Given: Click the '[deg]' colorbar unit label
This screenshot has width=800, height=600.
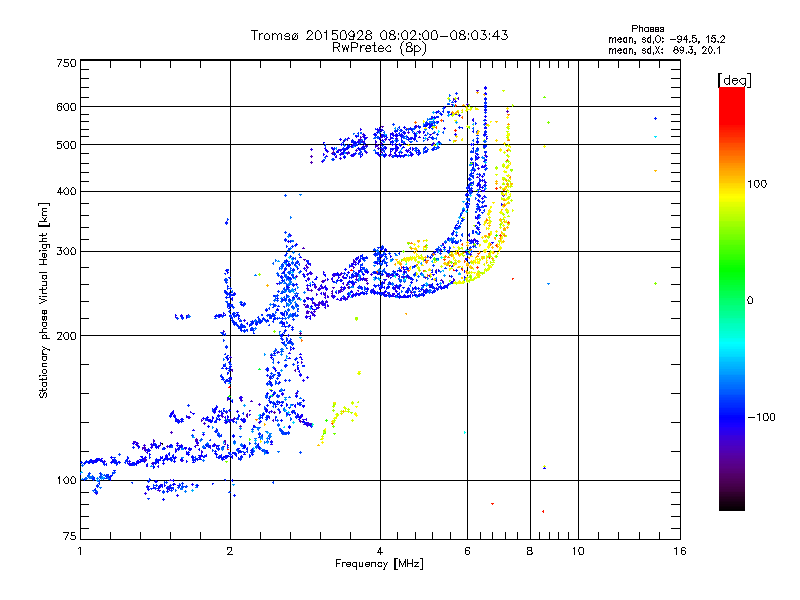Looking at the screenshot, I should coord(734,80).
